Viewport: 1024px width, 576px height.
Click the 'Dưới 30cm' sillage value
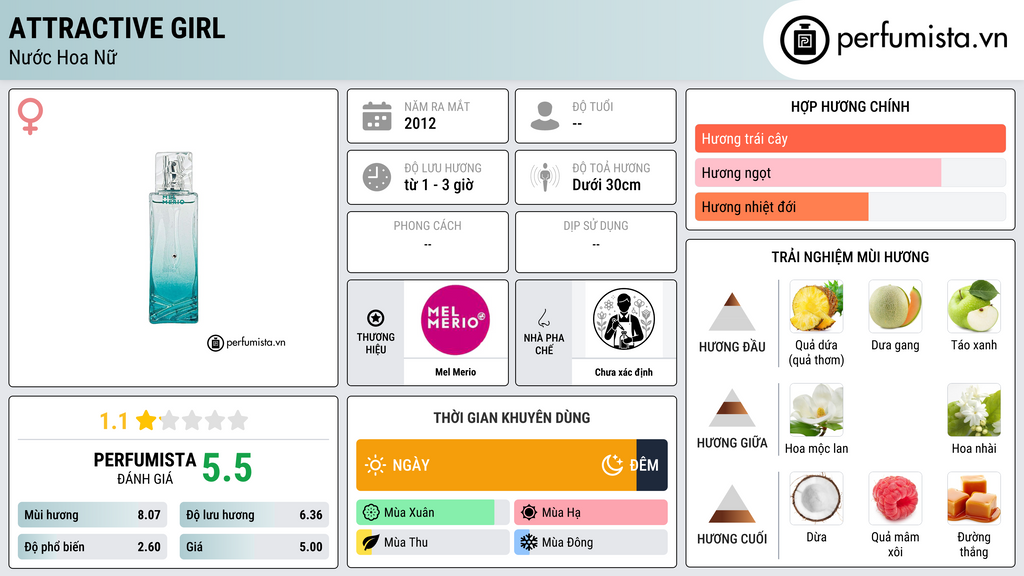(x=606, y=185)
